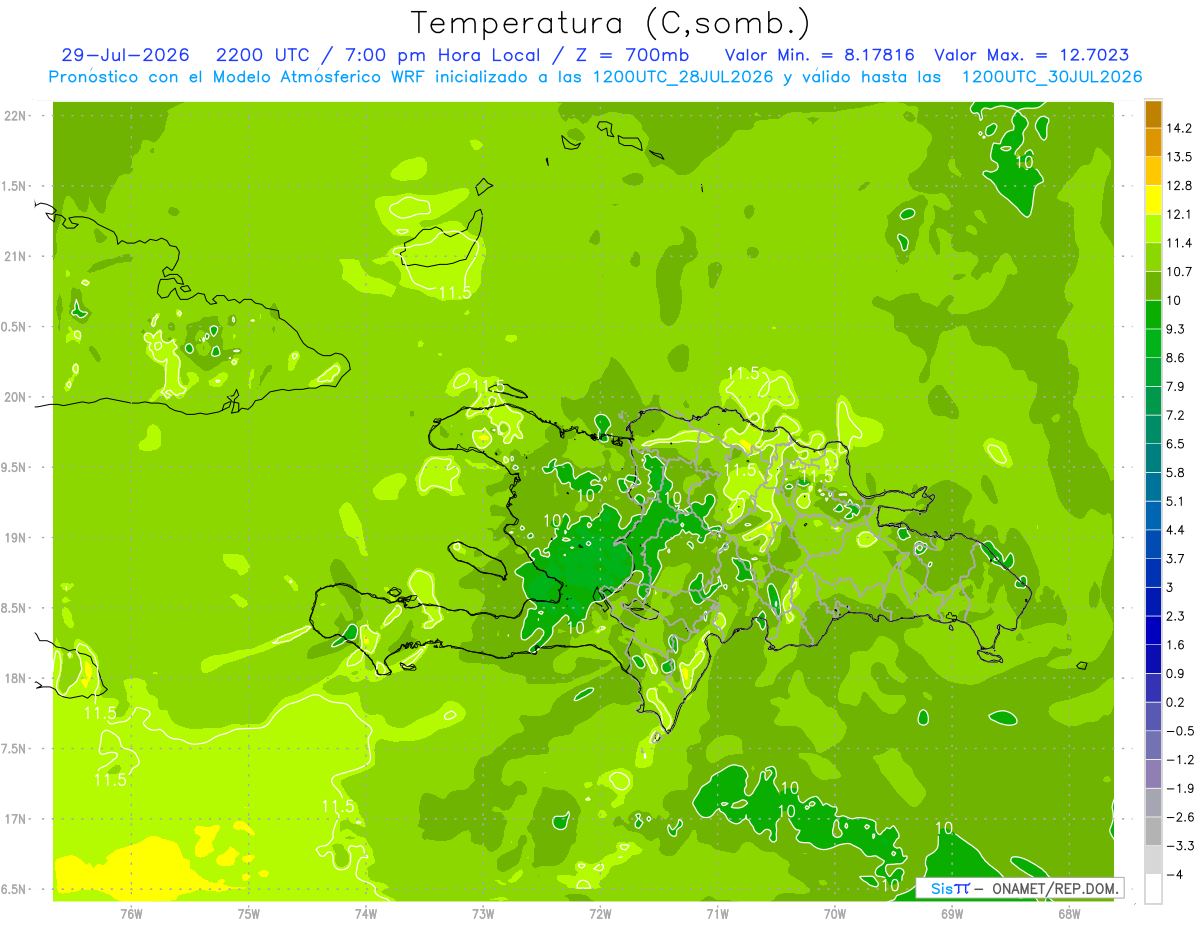Viewport: 1200px width, 927px height.
Task: Click the '19N' latitude axis label
Action: [x=16, y=538]
